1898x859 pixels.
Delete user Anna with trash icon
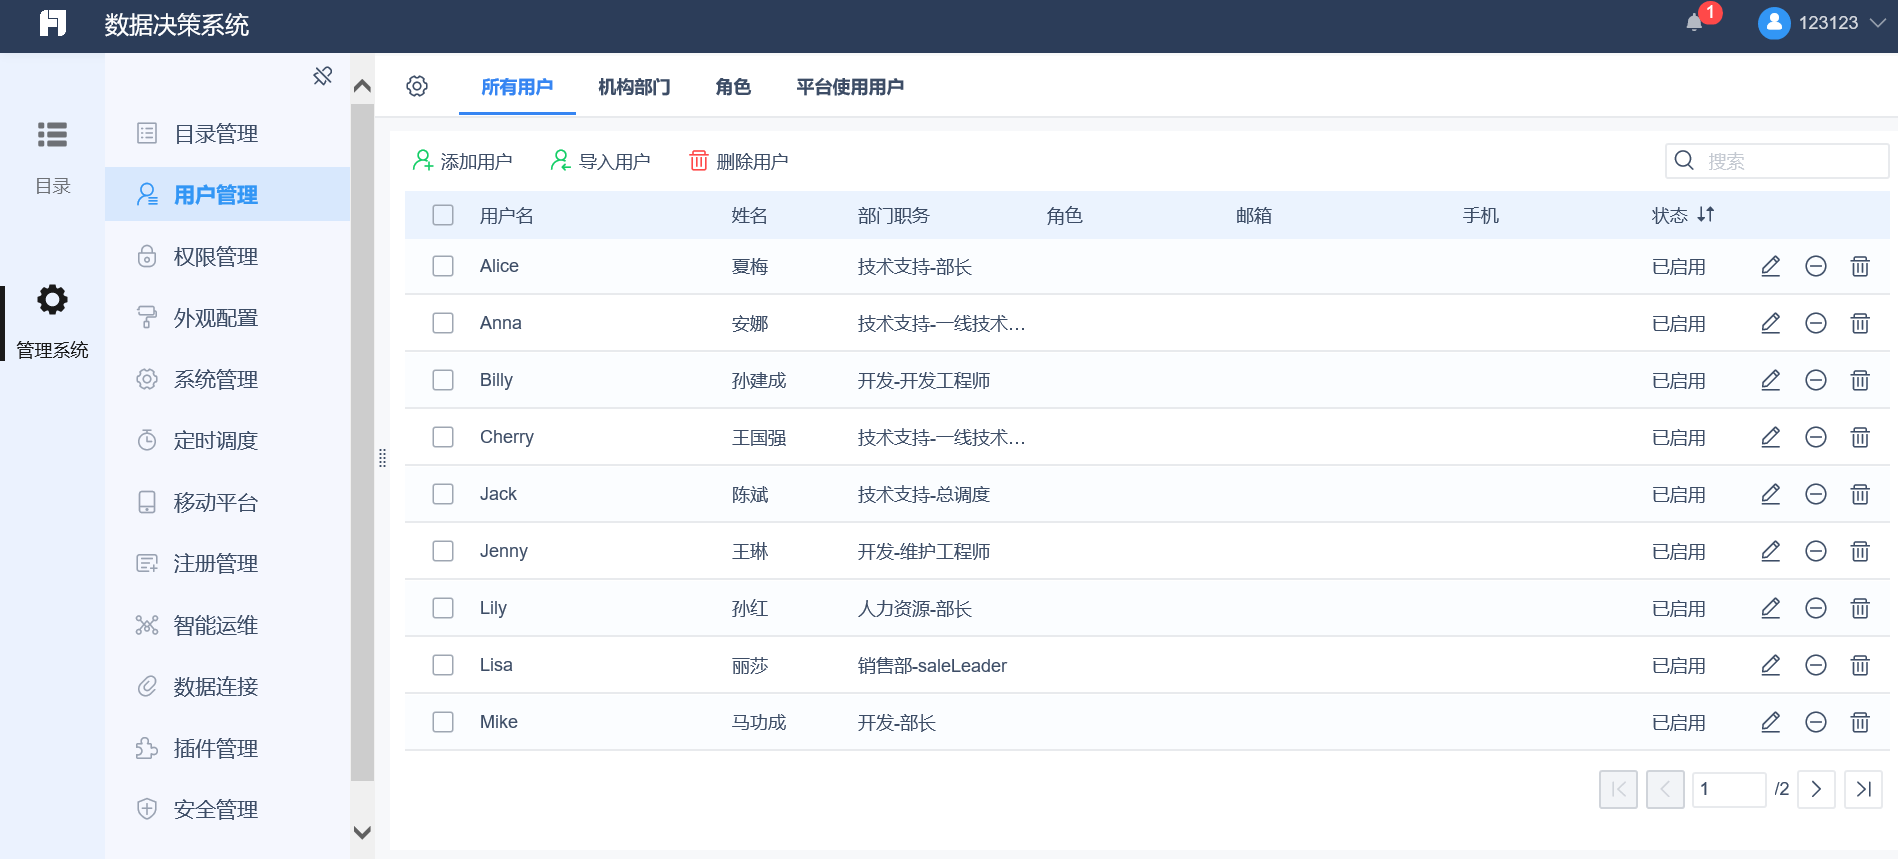[x=1860, y=323]
